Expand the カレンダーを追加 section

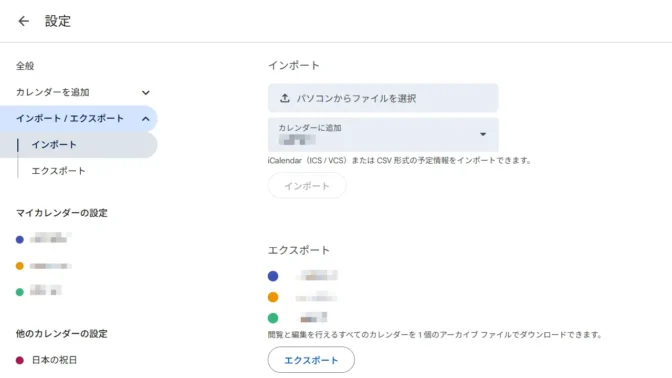click(79, 92)
